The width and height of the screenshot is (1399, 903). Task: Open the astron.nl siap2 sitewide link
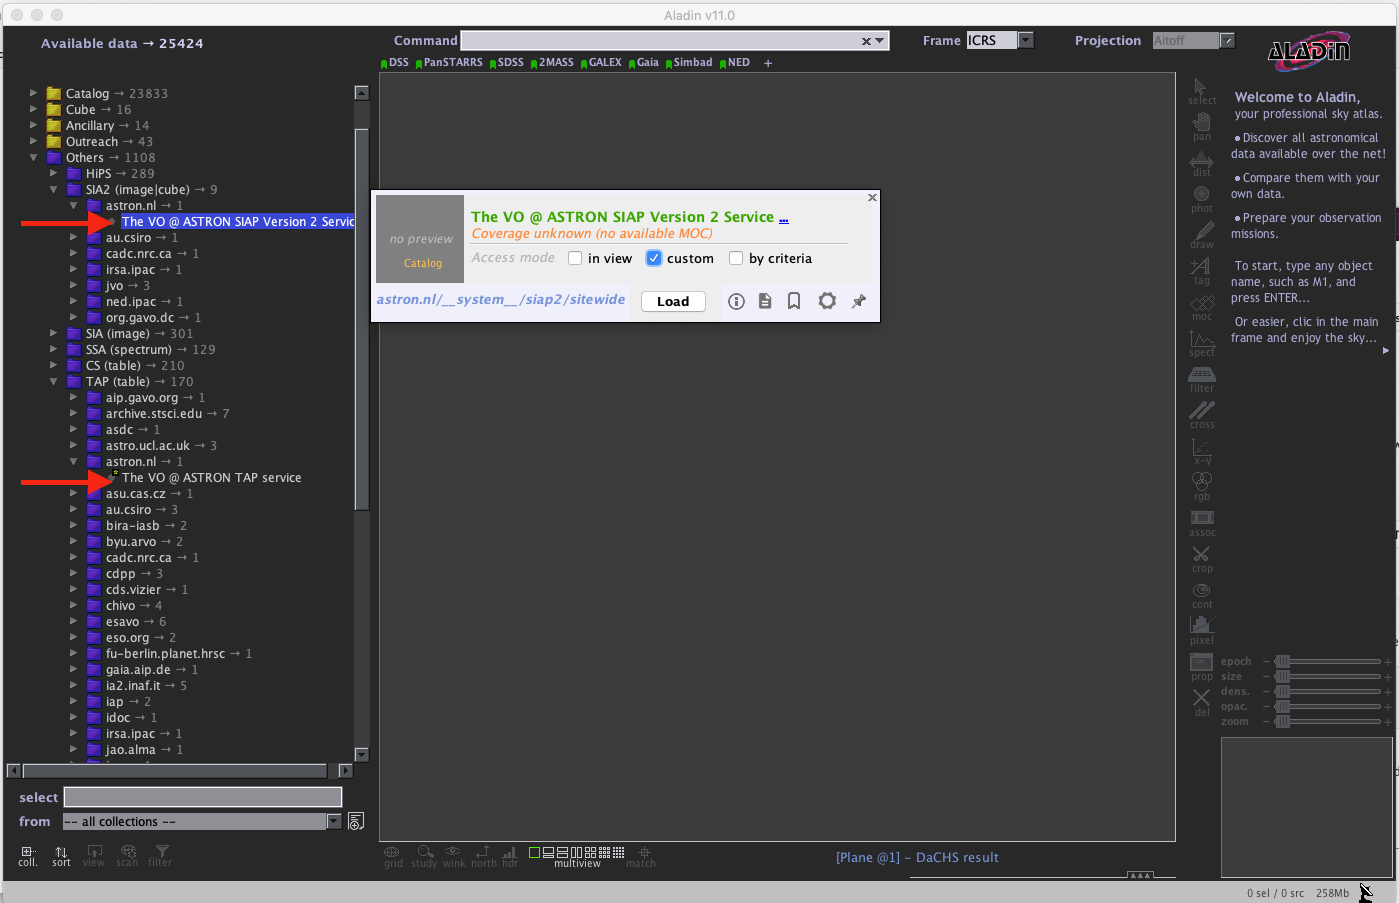coord(501,299)
